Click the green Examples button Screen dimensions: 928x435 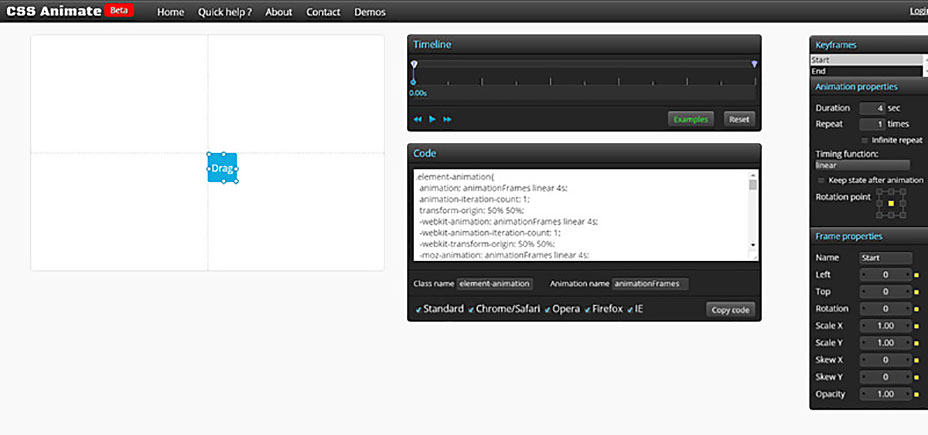(690, 119)
